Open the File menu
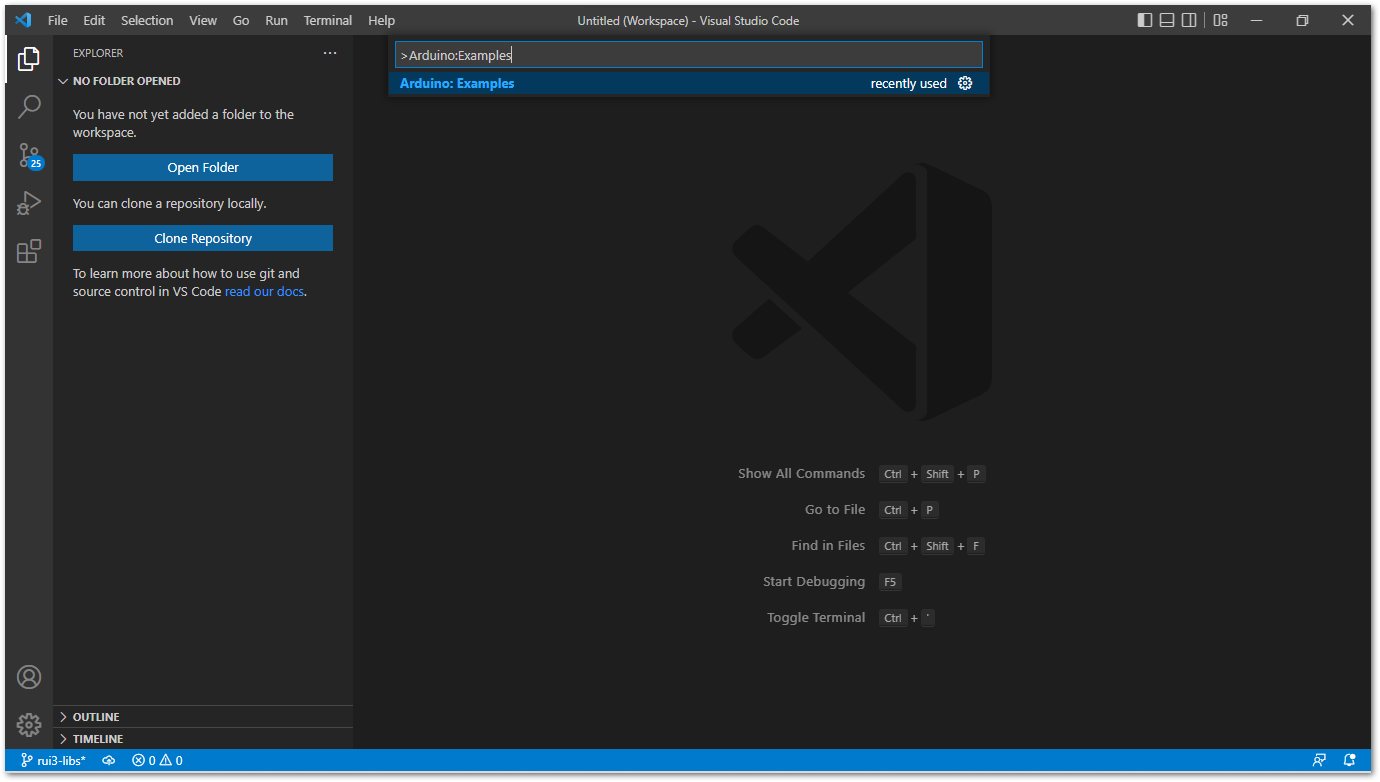Screen dimensions: 1380x782 coord(58,20)
